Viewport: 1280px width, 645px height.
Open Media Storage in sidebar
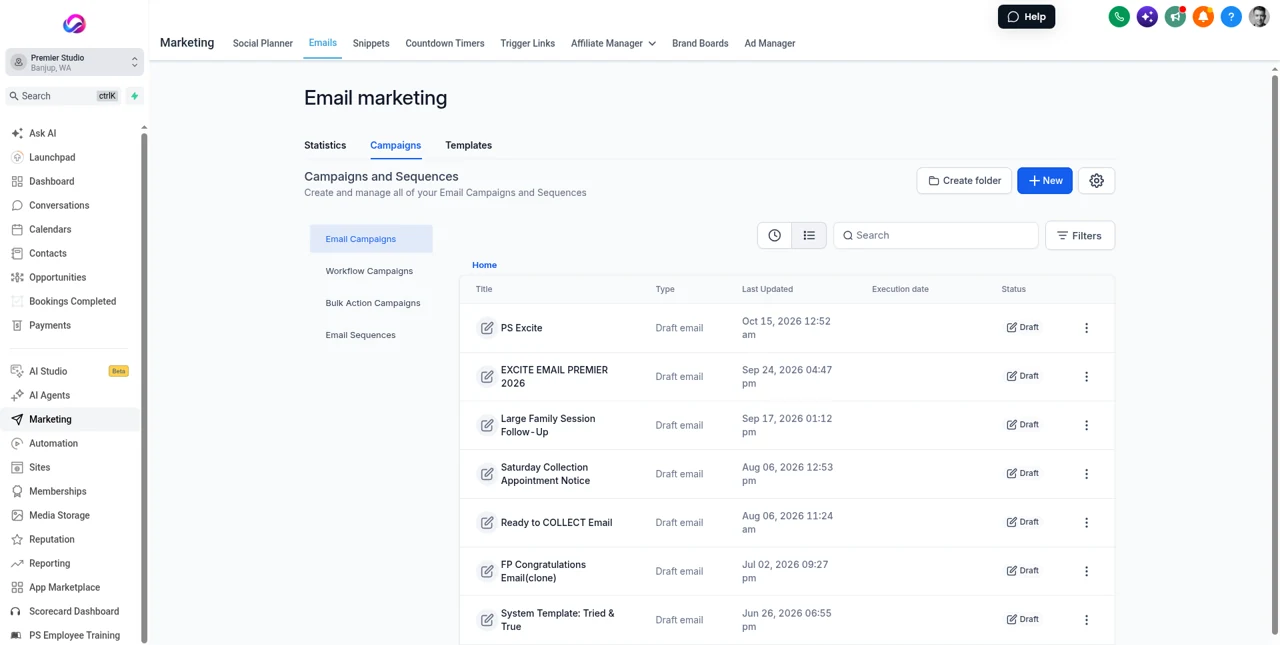[59, 516]
